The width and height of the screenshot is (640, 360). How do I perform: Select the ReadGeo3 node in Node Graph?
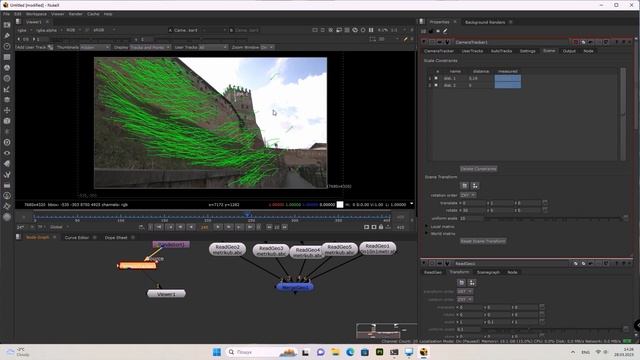[271, 251]
